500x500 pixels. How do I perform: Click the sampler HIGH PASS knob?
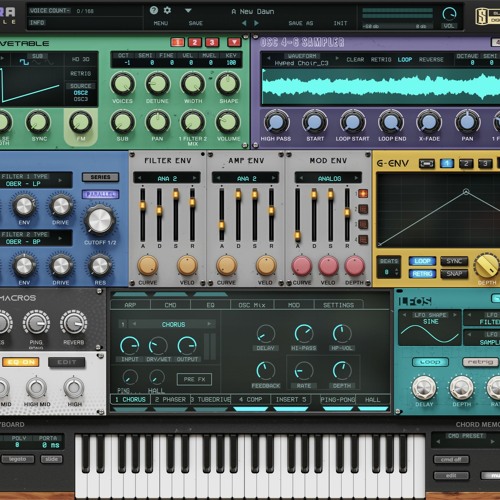pyautogui.click(x=276, y=122)
